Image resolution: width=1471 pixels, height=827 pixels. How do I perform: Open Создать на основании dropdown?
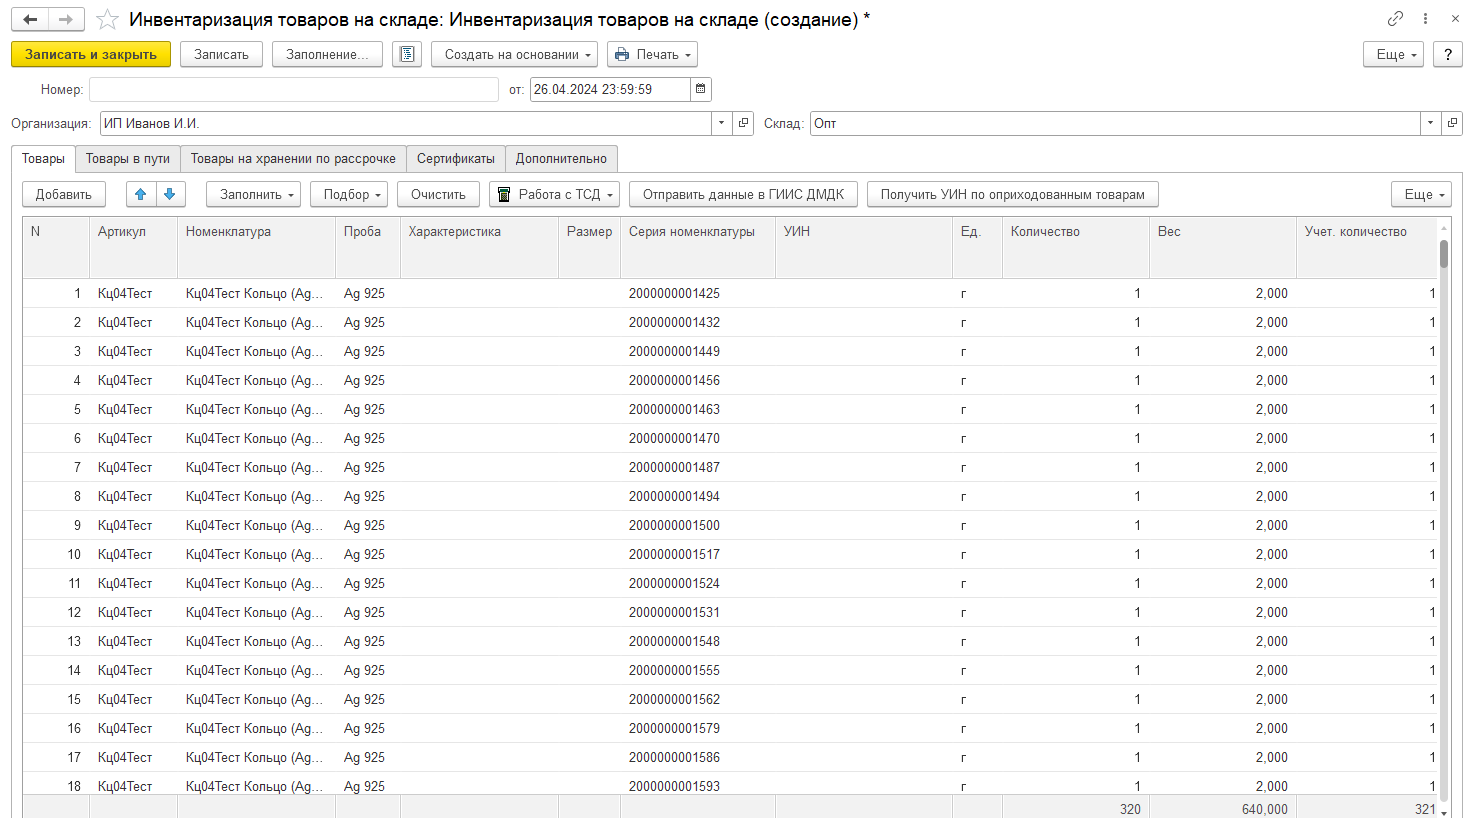514,54
